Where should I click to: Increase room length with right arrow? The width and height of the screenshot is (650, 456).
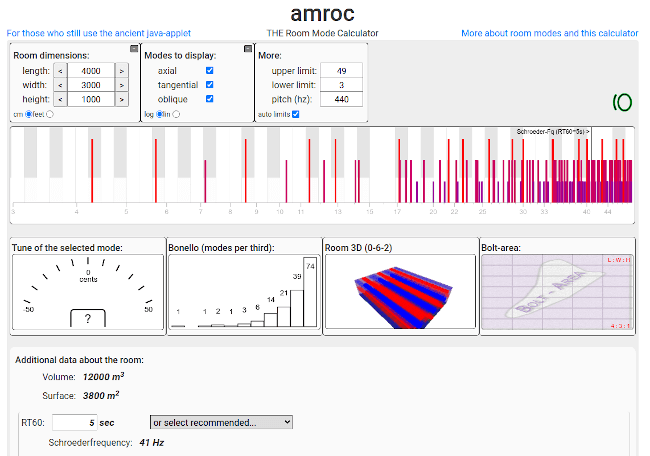coord(121,71)
